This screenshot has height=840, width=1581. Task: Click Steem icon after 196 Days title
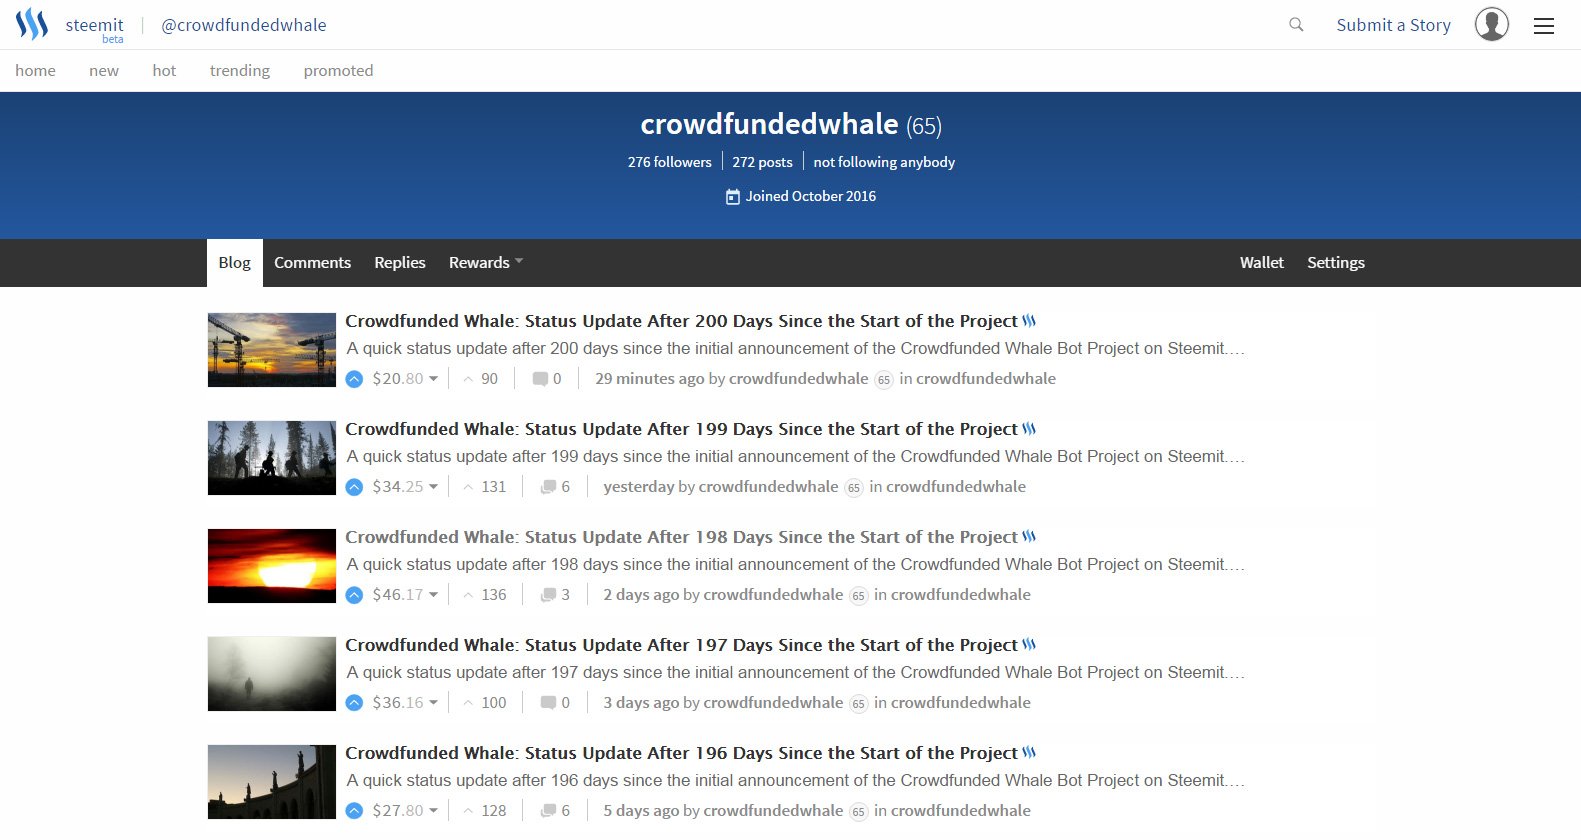click(x=1029, y=753)
